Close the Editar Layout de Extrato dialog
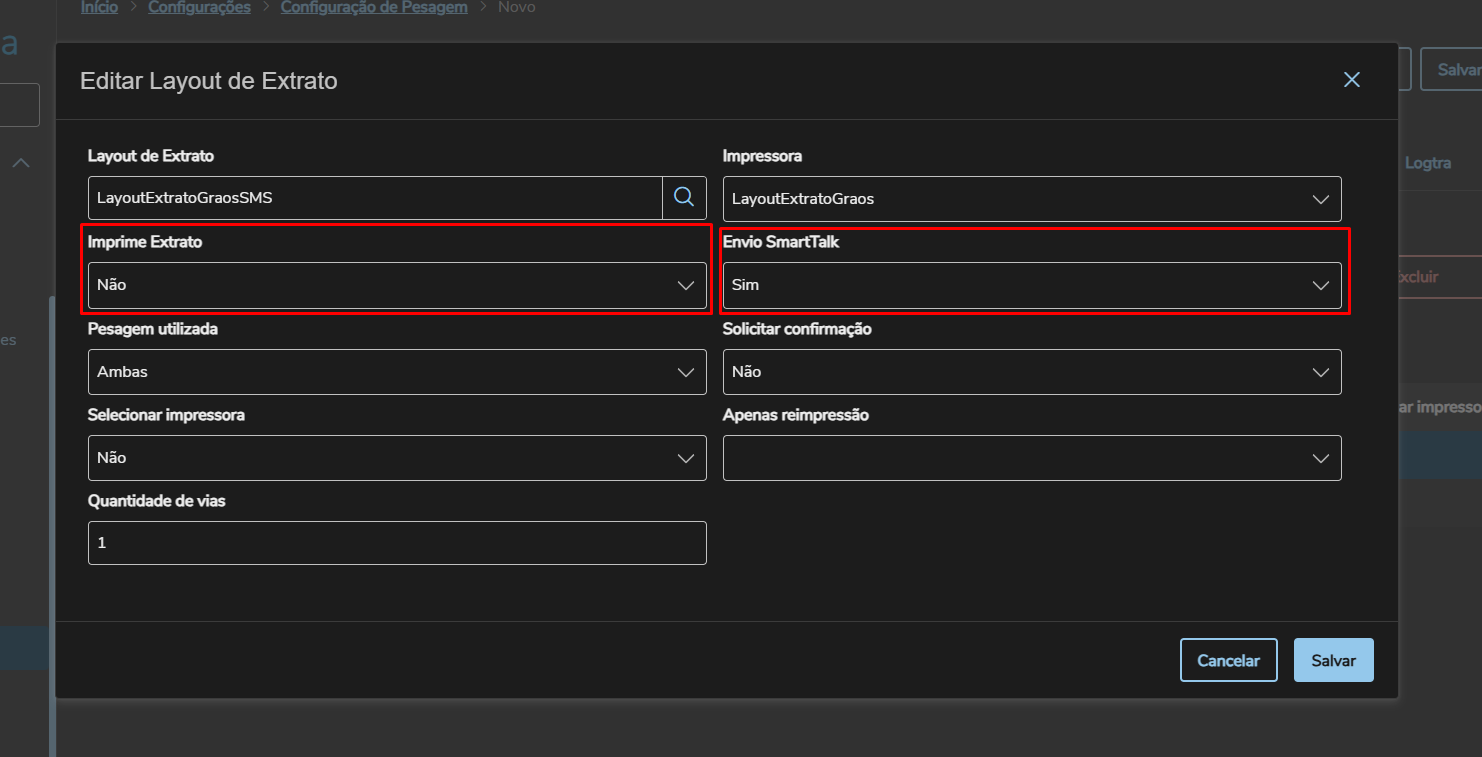Screen dimensions: 1482x757 tap(1352, 80)
